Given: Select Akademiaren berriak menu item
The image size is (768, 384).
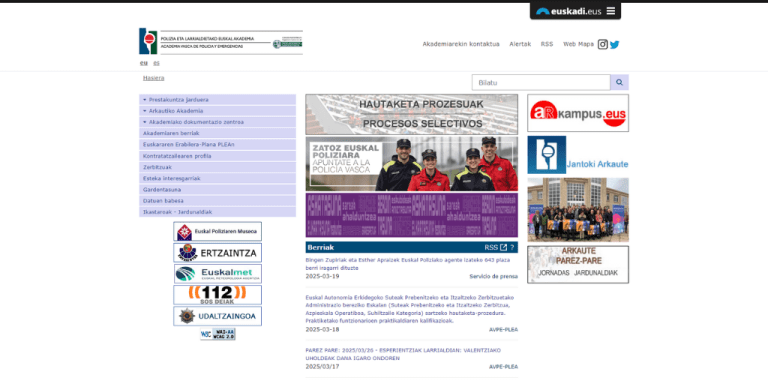Looking at the screenshot, I should coord(217,133).
